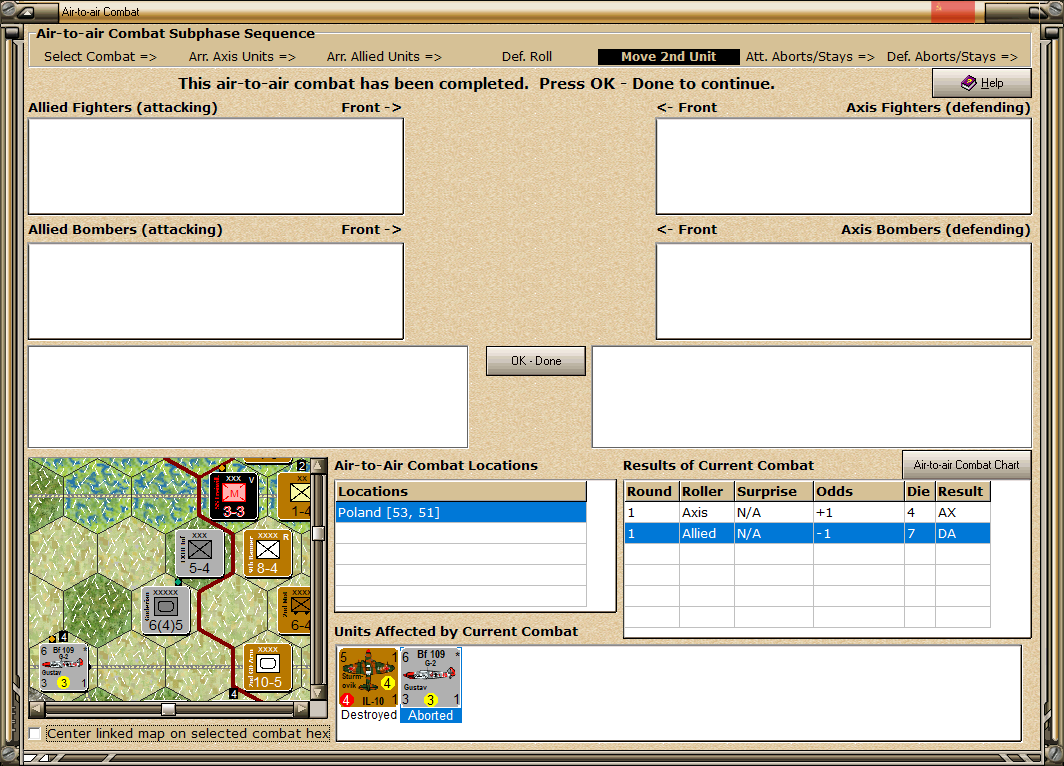This screenshot has height=766, width=1064.
Task: Click the map's vertical scrollbar up arrow
Action: [x=317, y=466]
